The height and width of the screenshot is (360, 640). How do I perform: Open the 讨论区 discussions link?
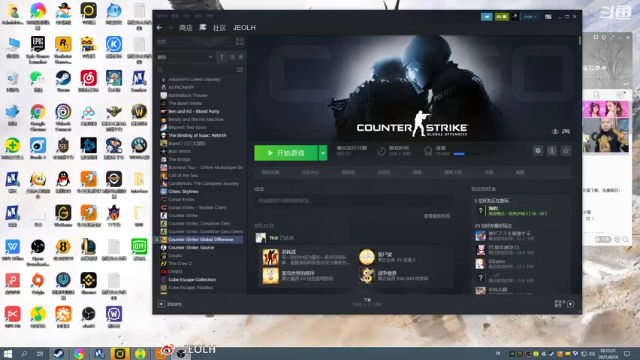[x=384, y=172]
